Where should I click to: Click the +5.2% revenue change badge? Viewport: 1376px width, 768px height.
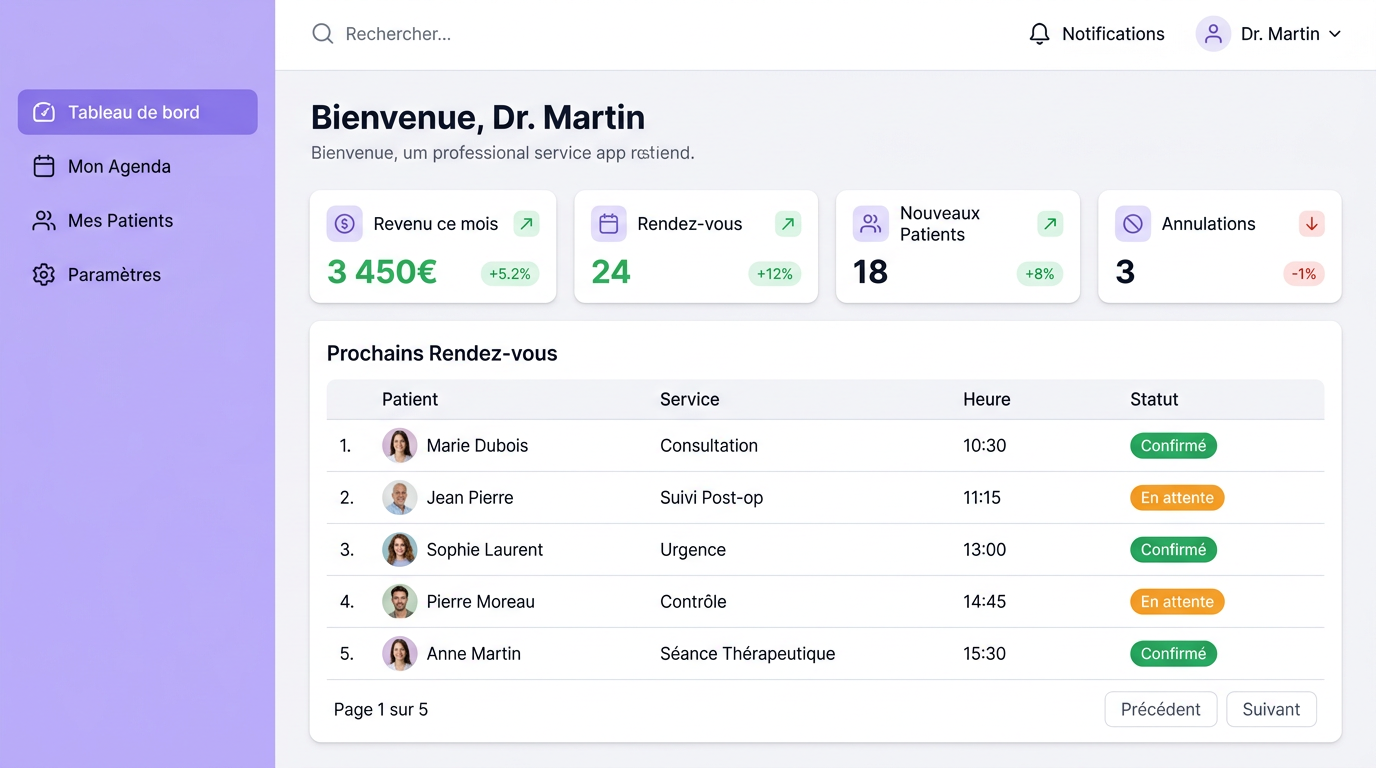click(x=510, y=274)
